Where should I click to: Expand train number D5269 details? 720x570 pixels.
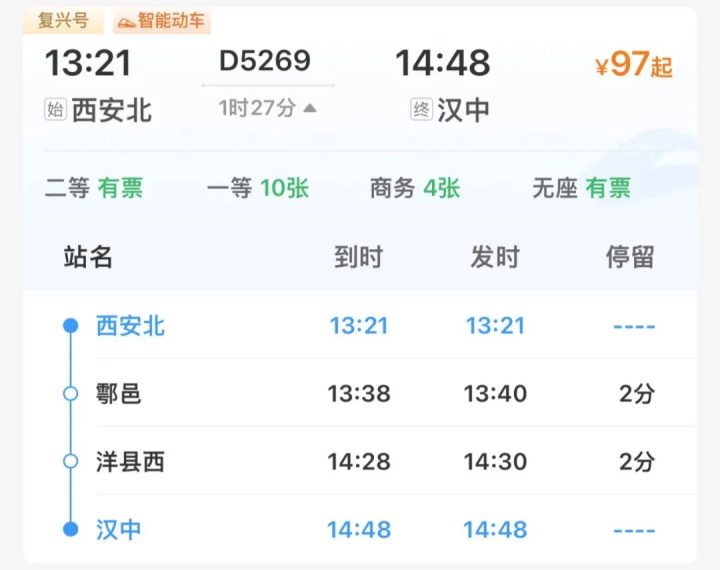(265, 61)
